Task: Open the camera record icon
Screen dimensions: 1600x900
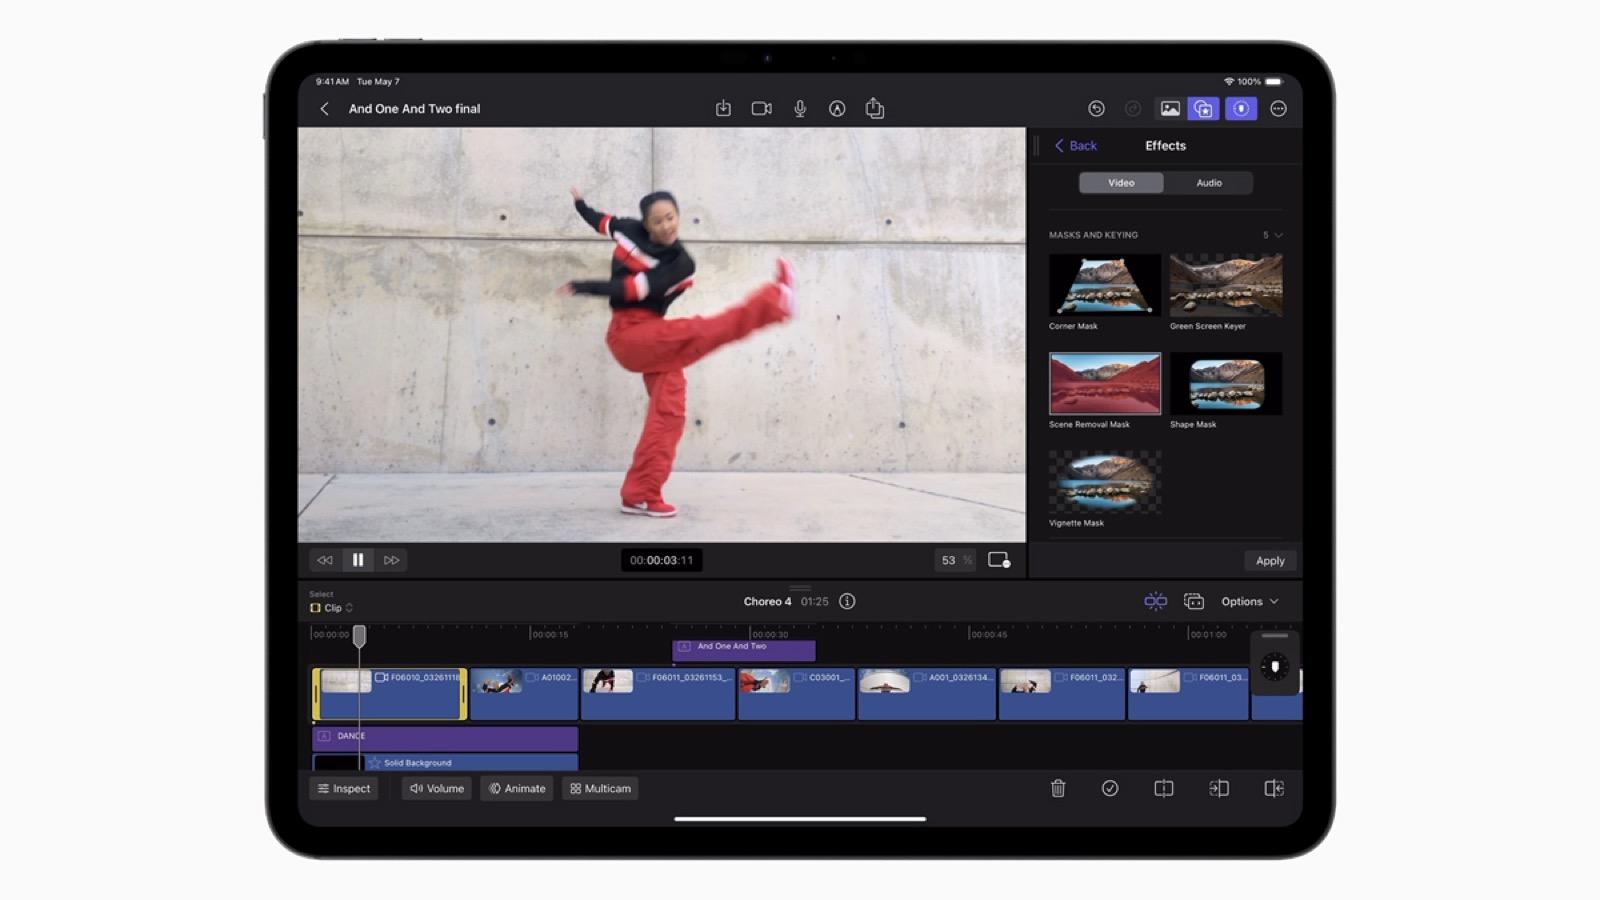Action: (x=761, y=109)
